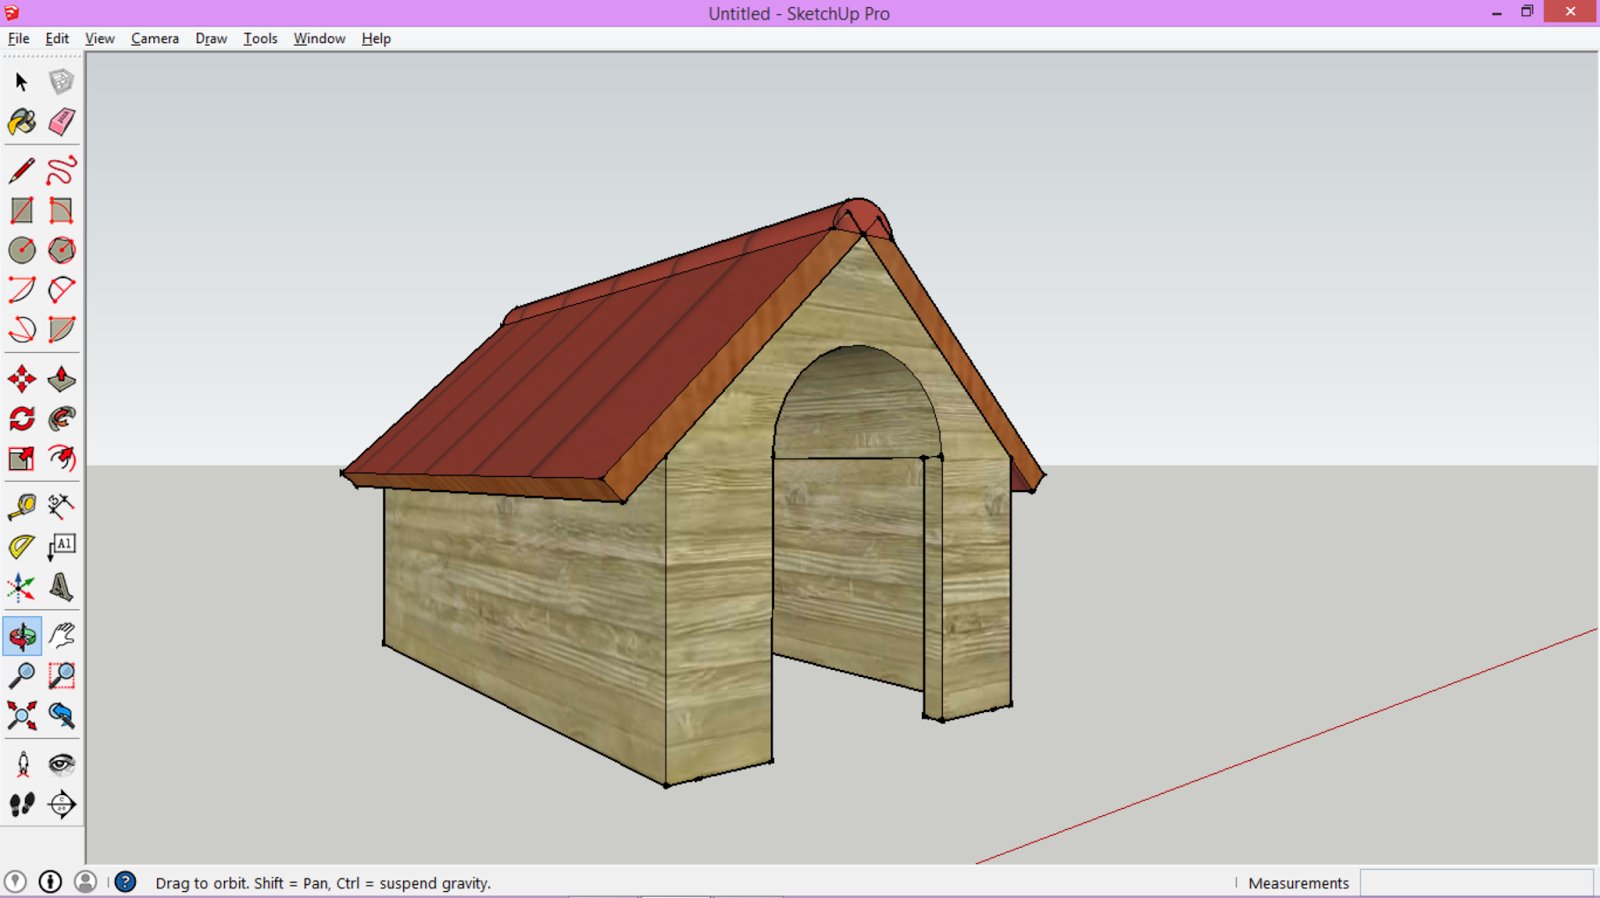Image resolution: width=1600 pixels, height=898 pixels.
Task: Select the Line pencil tool
Action: [x=22, y=171]
